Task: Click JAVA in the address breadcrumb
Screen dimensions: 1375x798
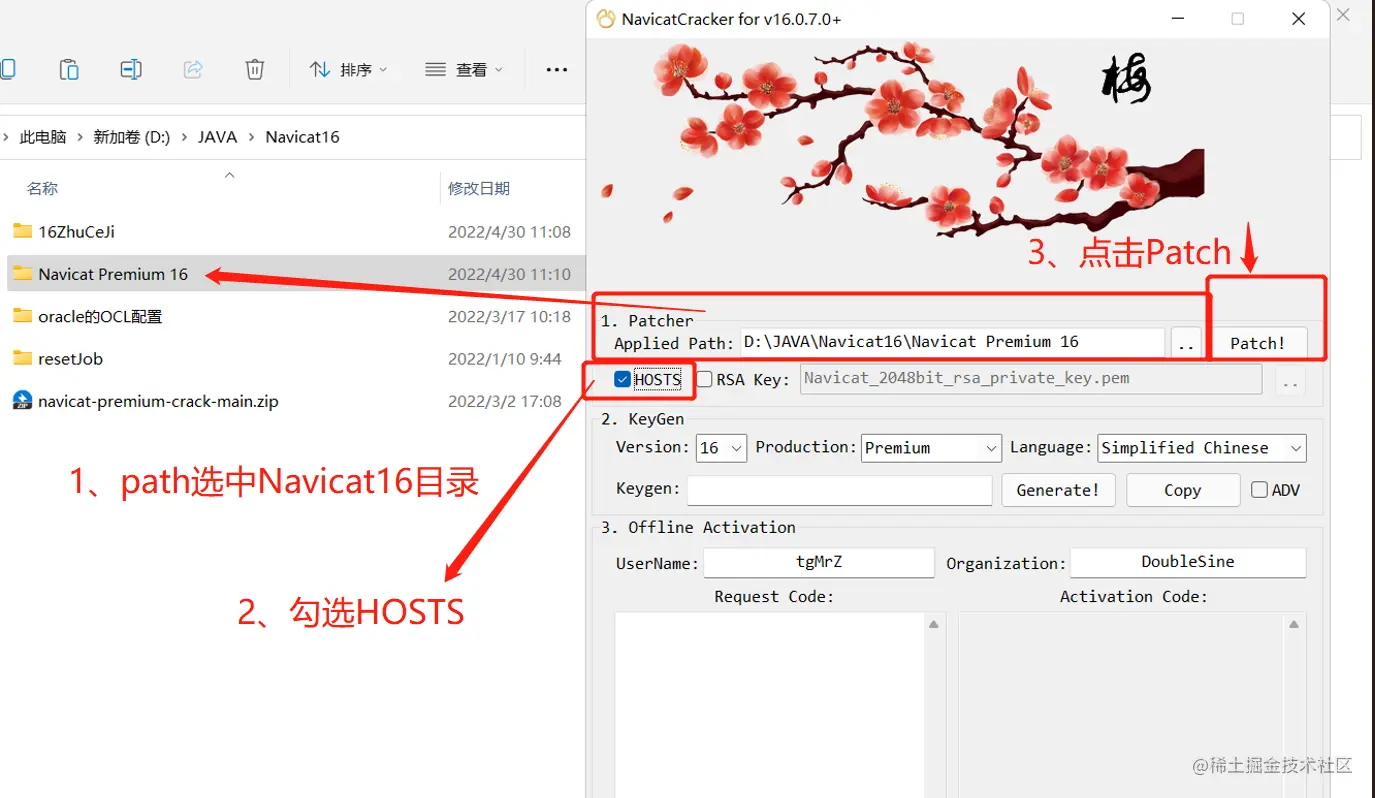Action: [x=218, y=137]
